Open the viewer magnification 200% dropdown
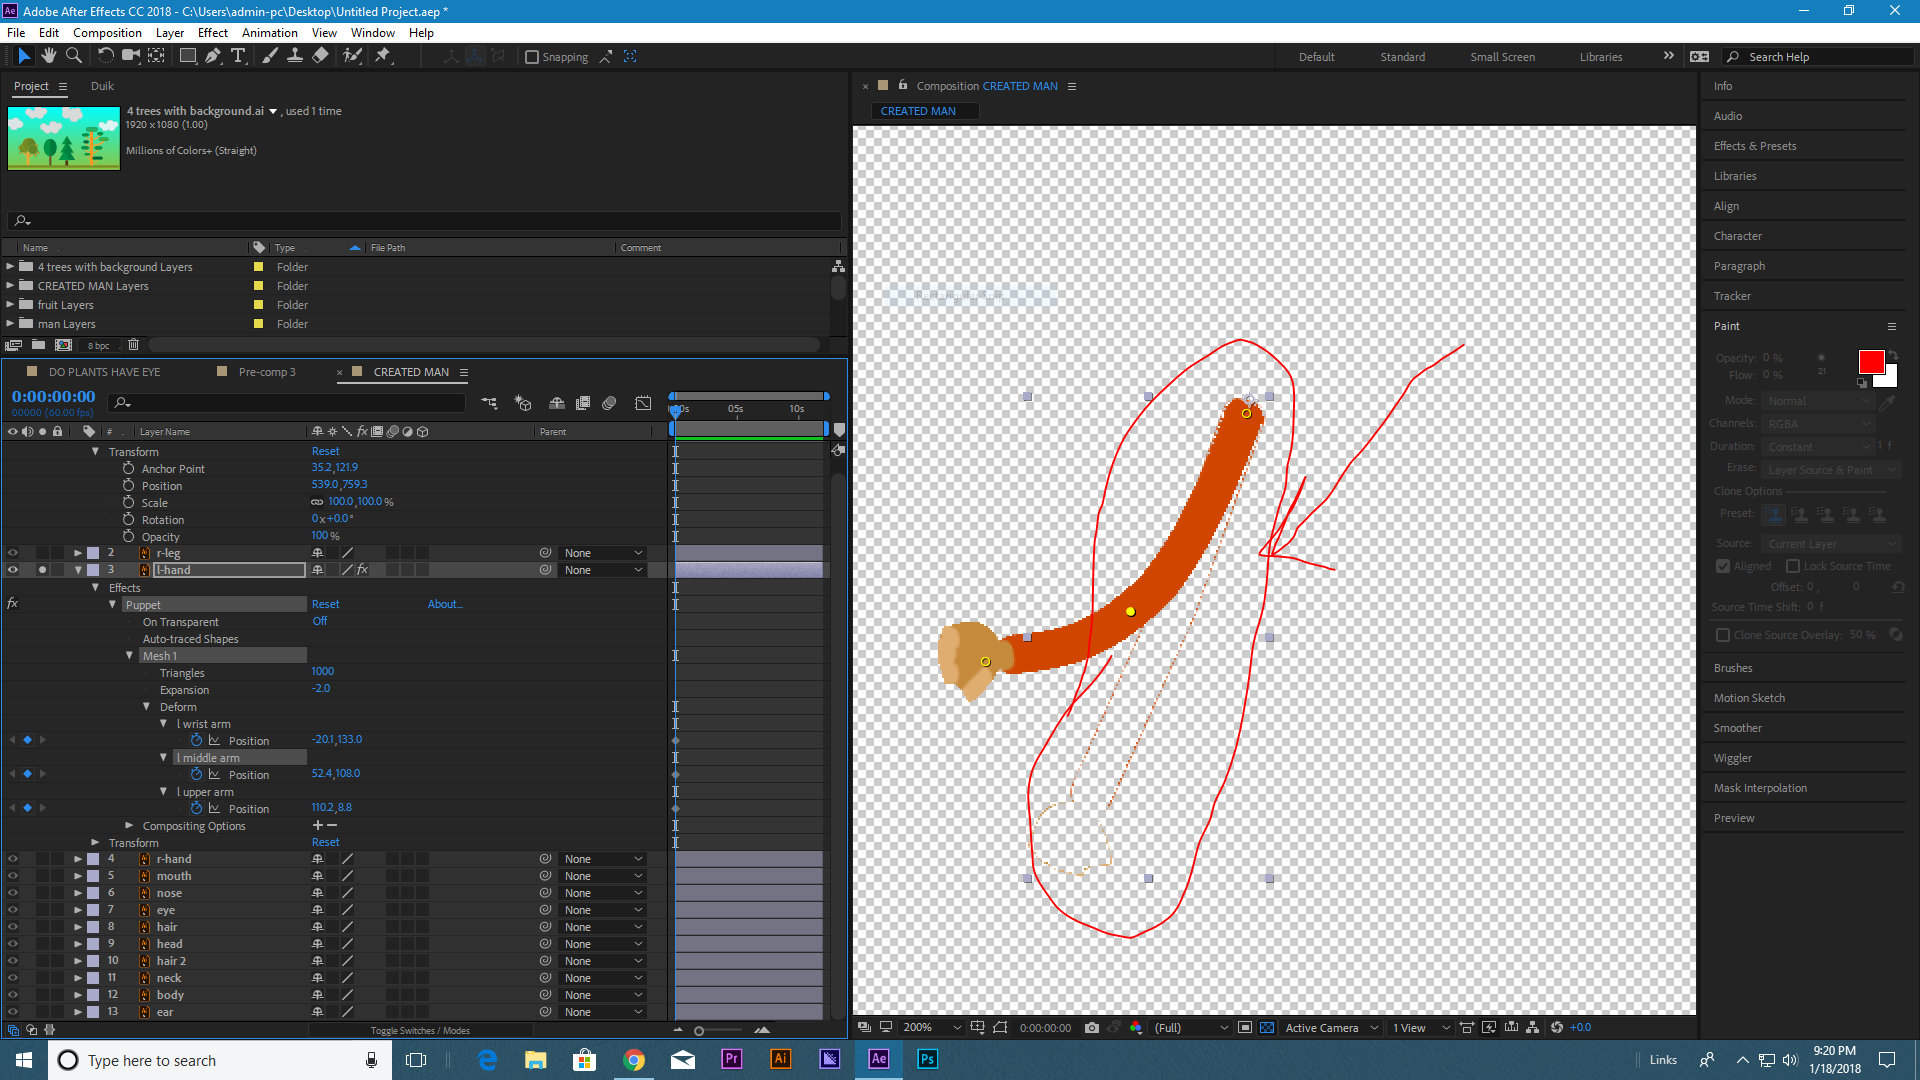The image size is (1920, 1080). point(932,1027)
